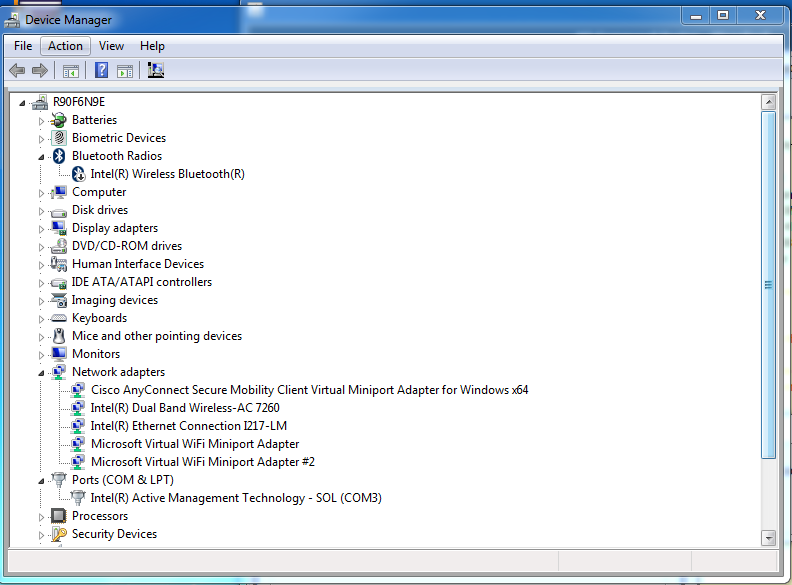
Task: Select the Security Devices key icon
Action: click(x=59, y=534)
